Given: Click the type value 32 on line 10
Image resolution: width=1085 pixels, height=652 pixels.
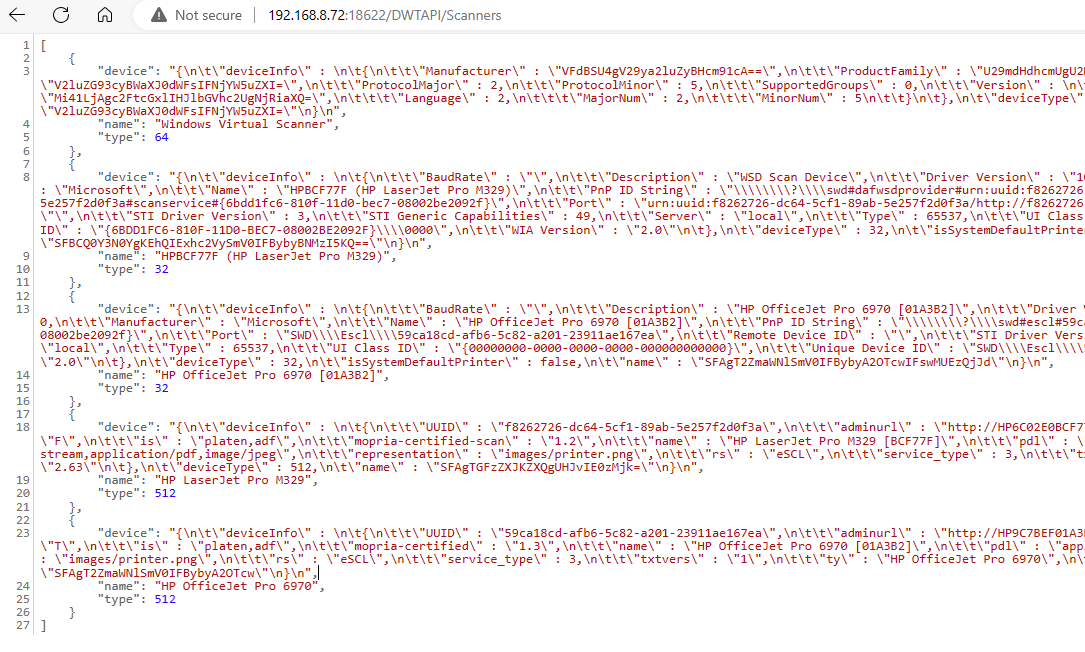Looking at the screenshot, I should click(x=161, y=269).
